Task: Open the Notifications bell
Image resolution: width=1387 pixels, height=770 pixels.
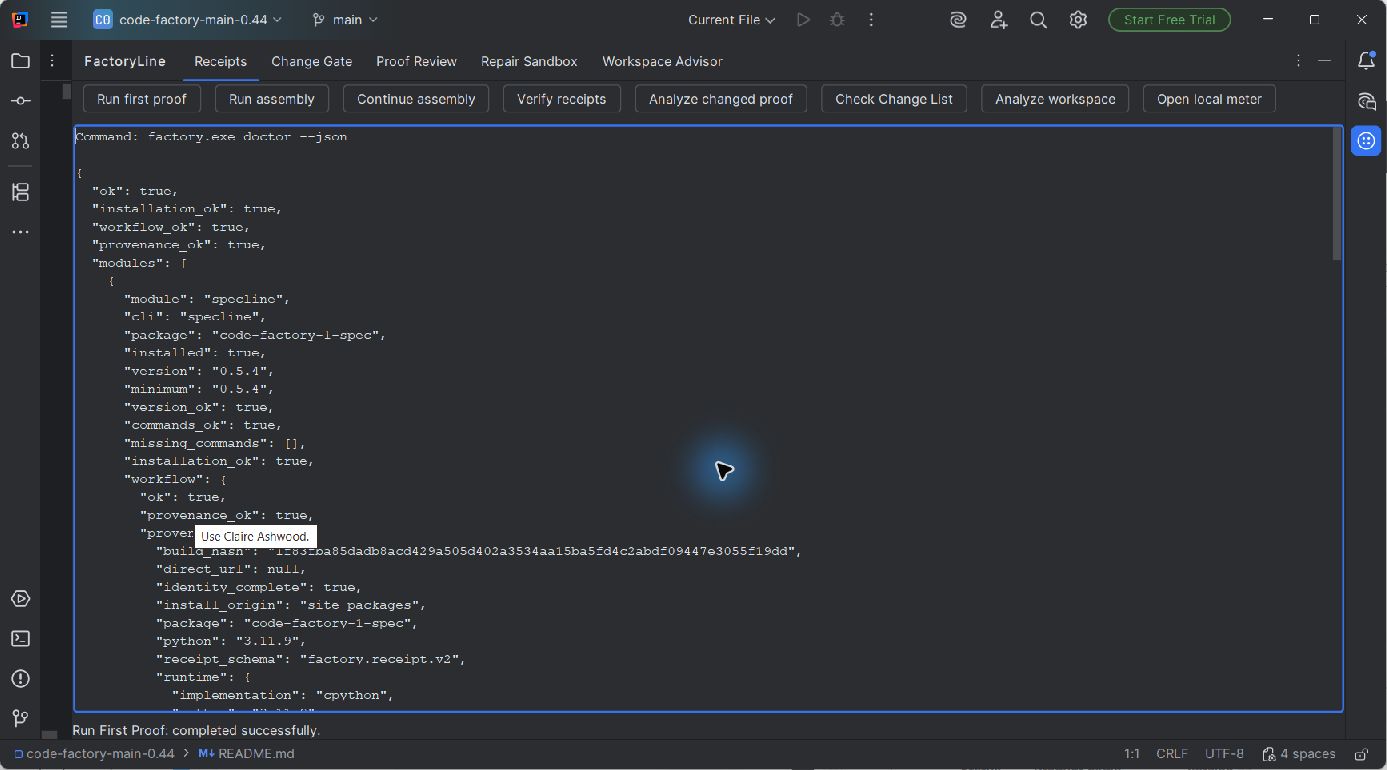Action: (1367, 61)
